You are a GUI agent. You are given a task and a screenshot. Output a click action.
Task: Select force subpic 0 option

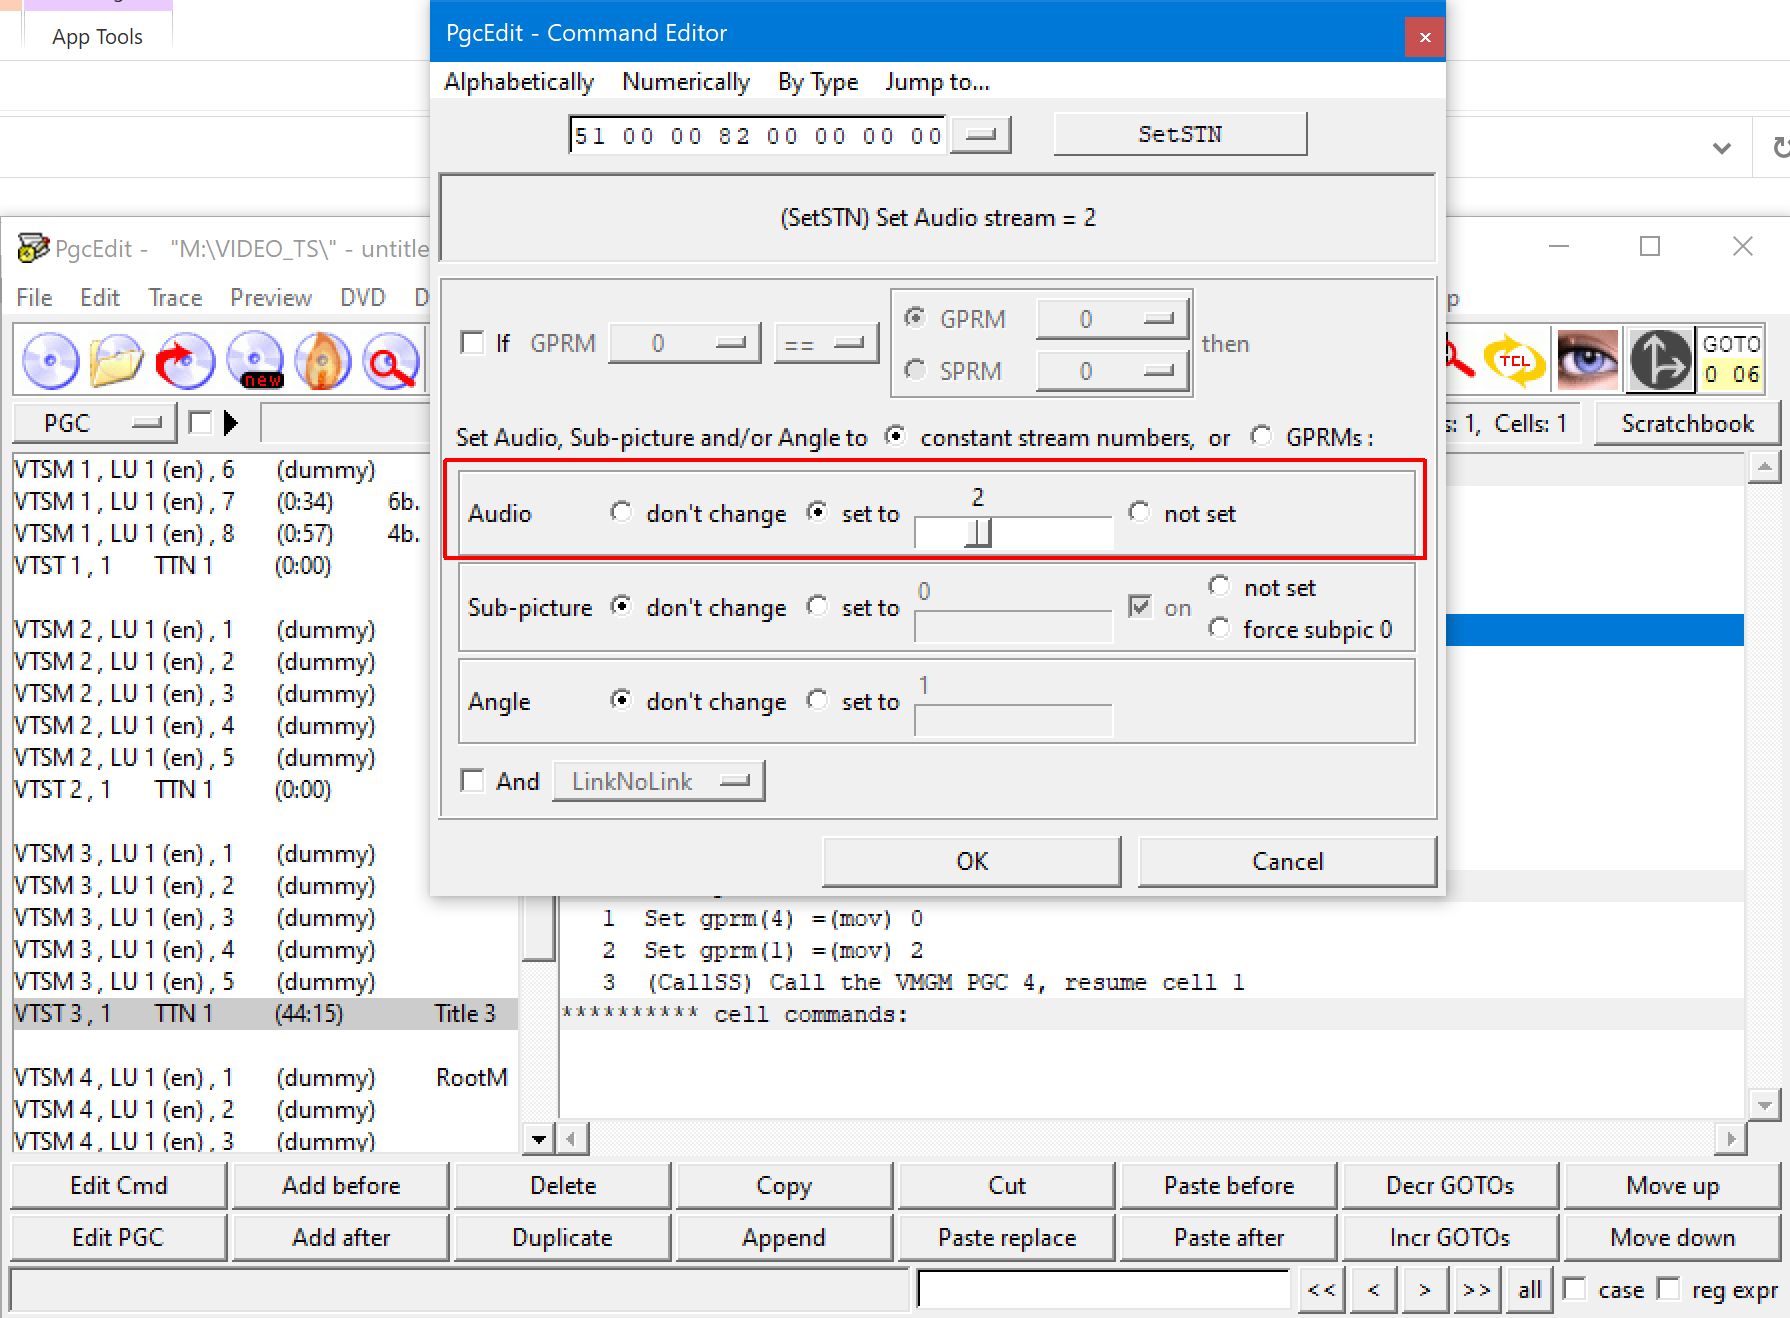pos(1219,628)
